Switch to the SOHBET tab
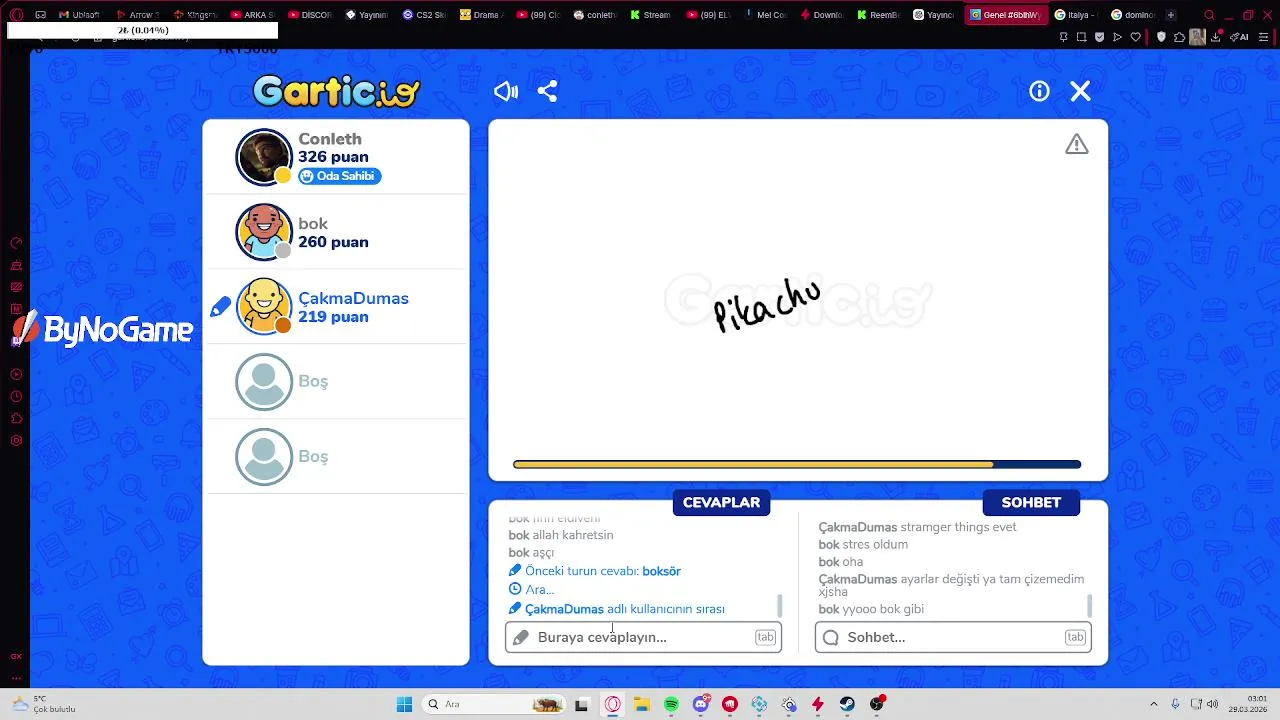This screenshot has height=720, width=1280. 1031,502
